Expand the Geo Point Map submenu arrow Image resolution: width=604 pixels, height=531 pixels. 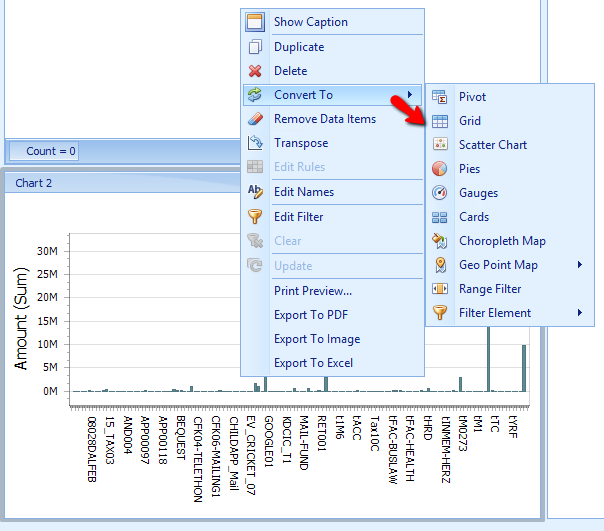point(580,264)
